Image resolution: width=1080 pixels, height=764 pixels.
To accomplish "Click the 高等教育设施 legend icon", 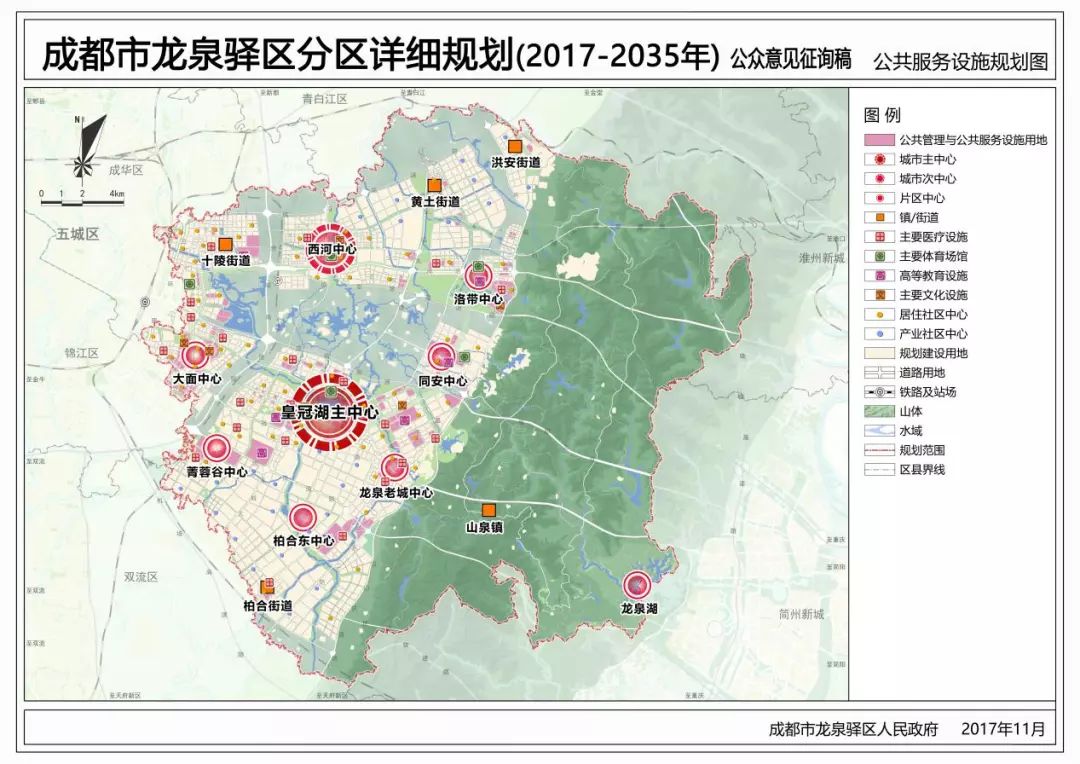I will pyautogui.click(x=877, y=274).
